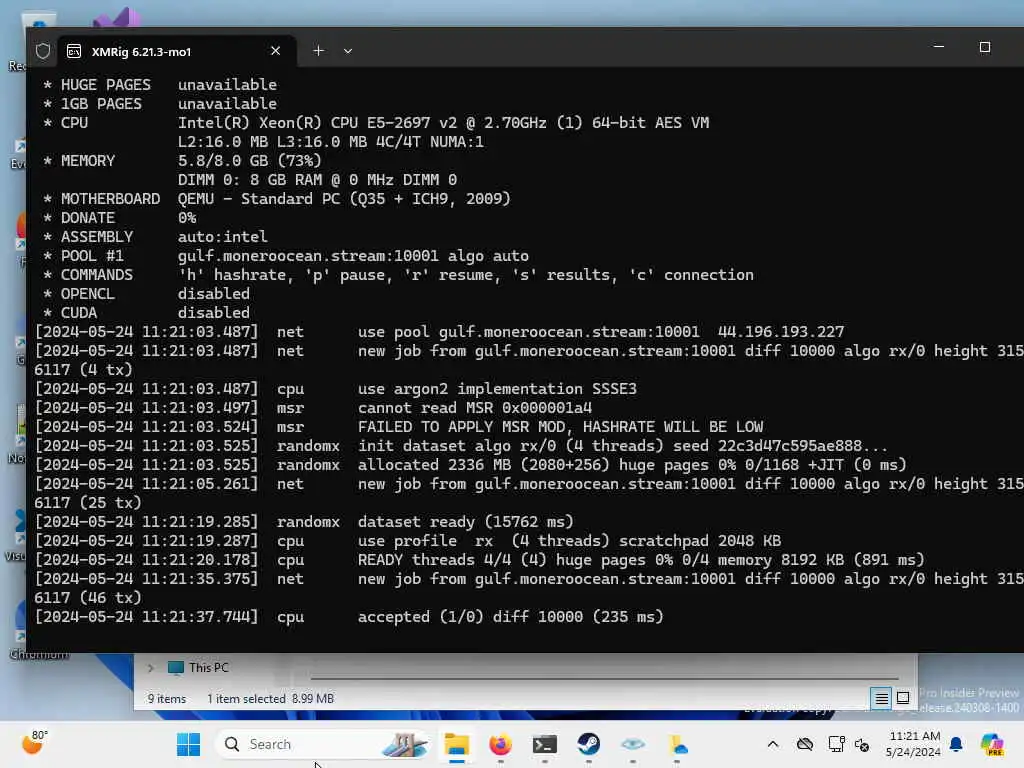Click the MEMORY 5.8/8.0 GB line
This screenshot has height=768, width=1024.
[x=182, y=161]
